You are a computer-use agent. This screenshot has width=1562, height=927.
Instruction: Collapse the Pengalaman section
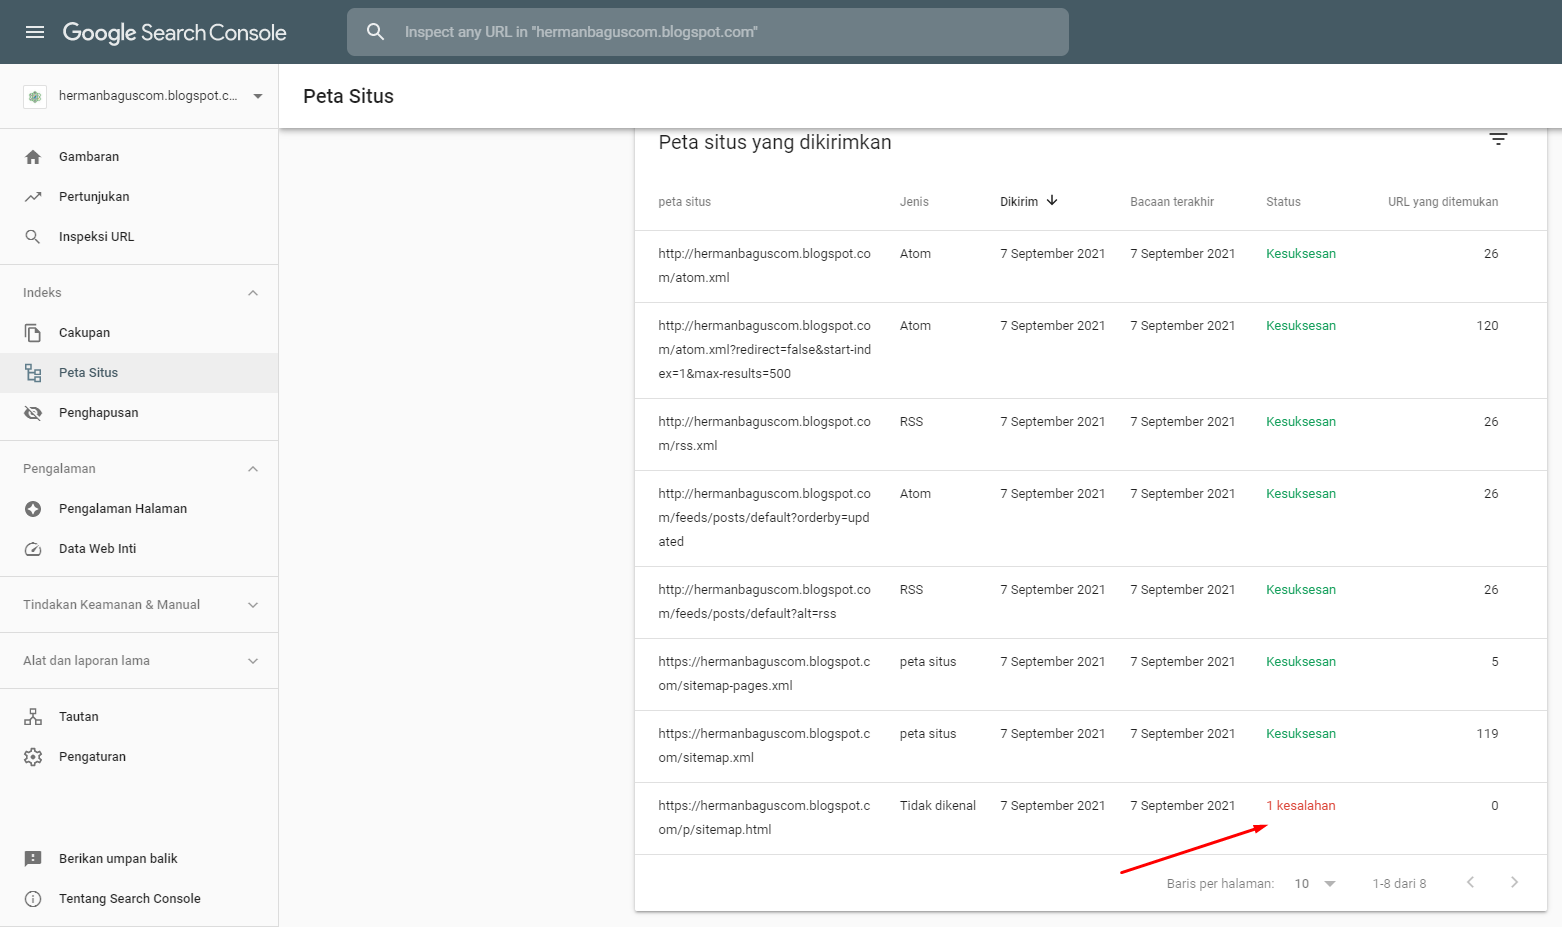coord(253,469)
